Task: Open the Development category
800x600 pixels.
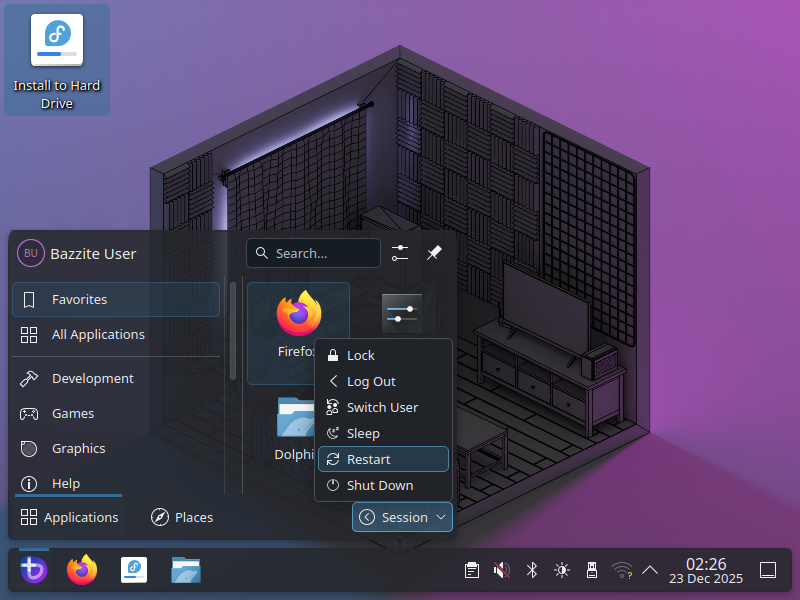Action: 116,379
